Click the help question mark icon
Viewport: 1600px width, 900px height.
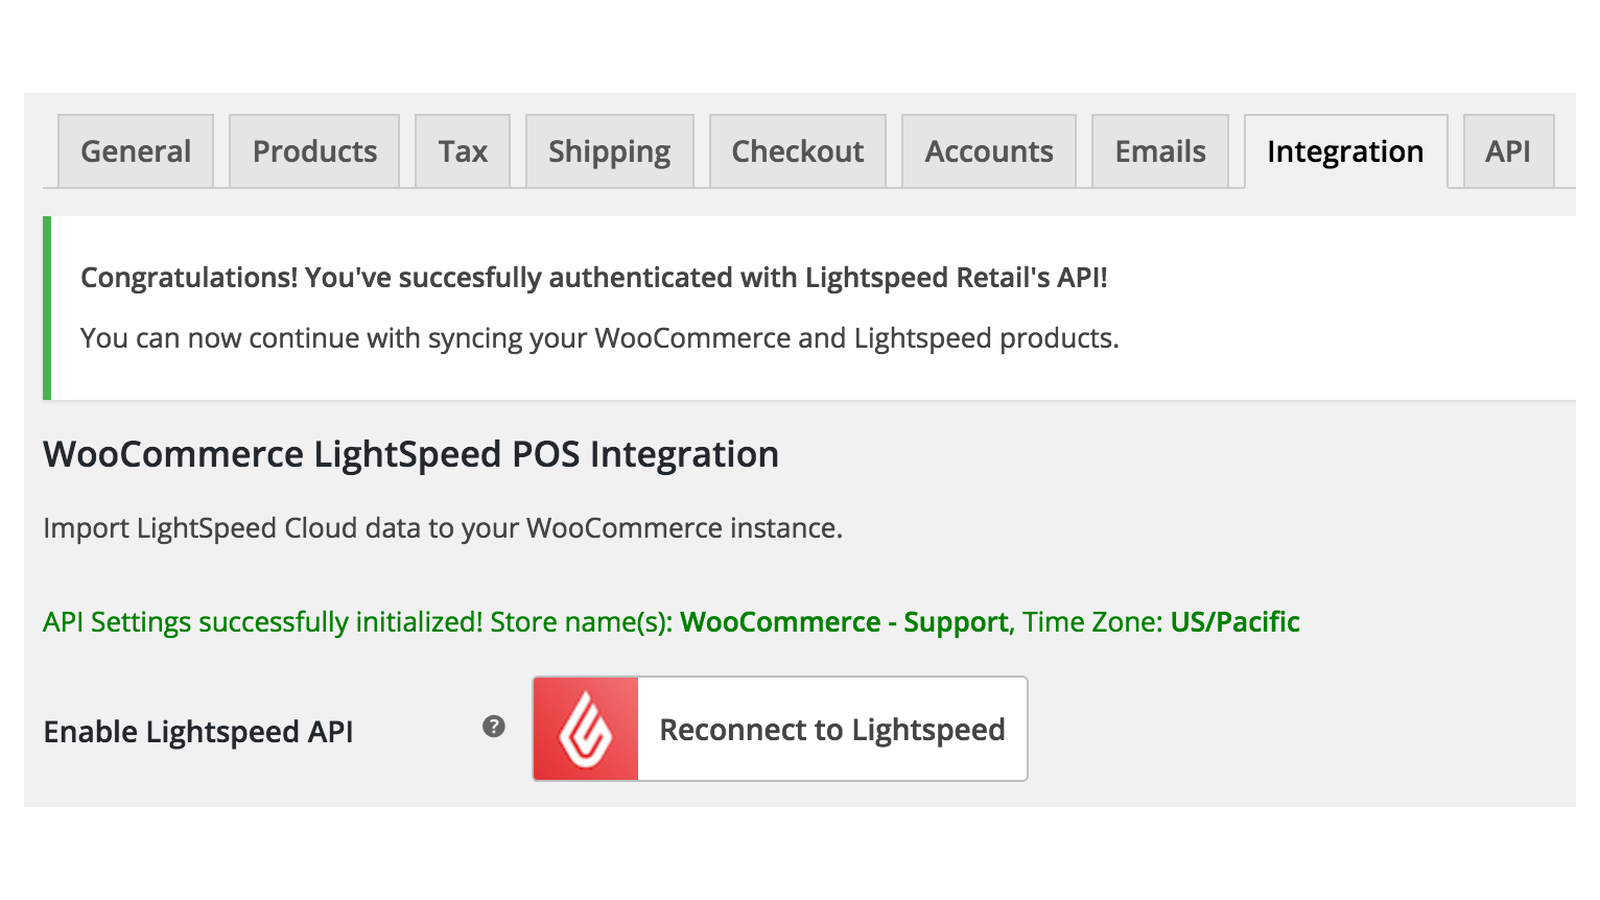coord(494,727)
